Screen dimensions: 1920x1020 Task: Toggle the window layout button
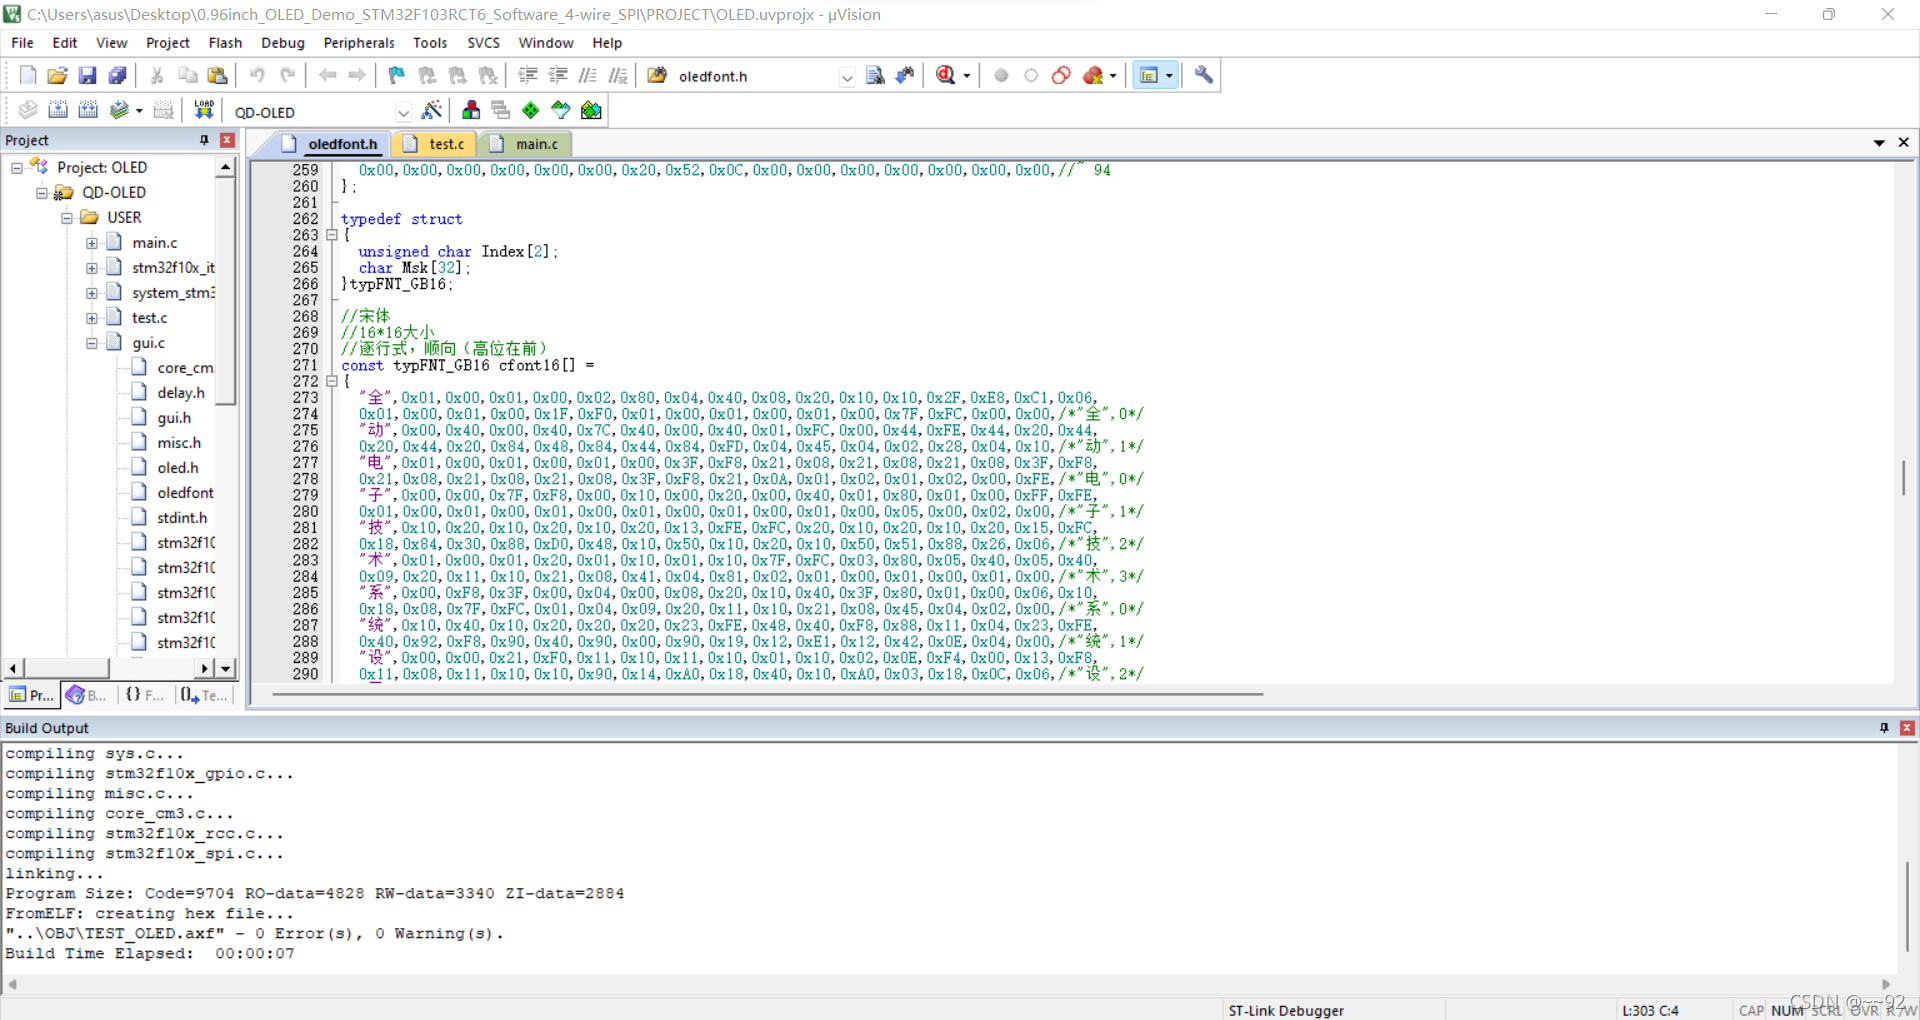click(x=1149, y=75)
